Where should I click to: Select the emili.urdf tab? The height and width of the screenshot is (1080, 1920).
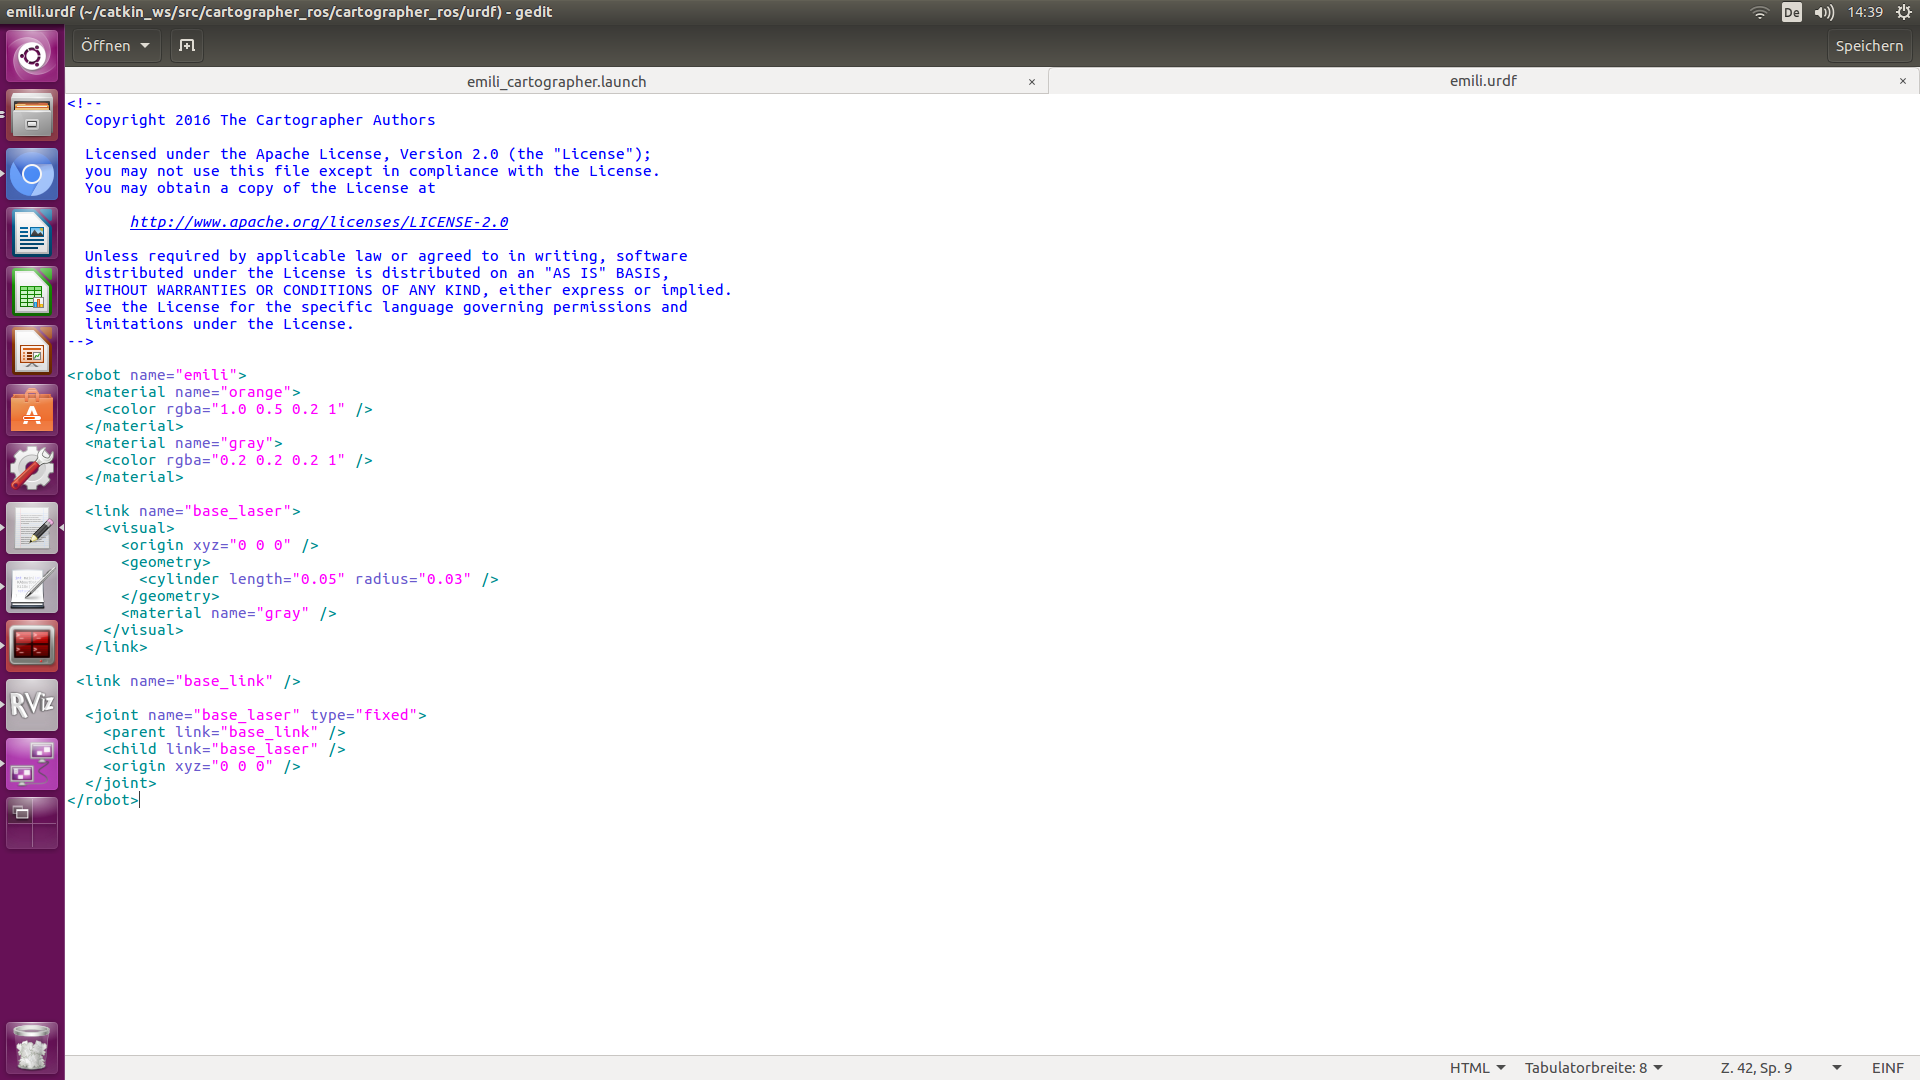coord(1482,81)
